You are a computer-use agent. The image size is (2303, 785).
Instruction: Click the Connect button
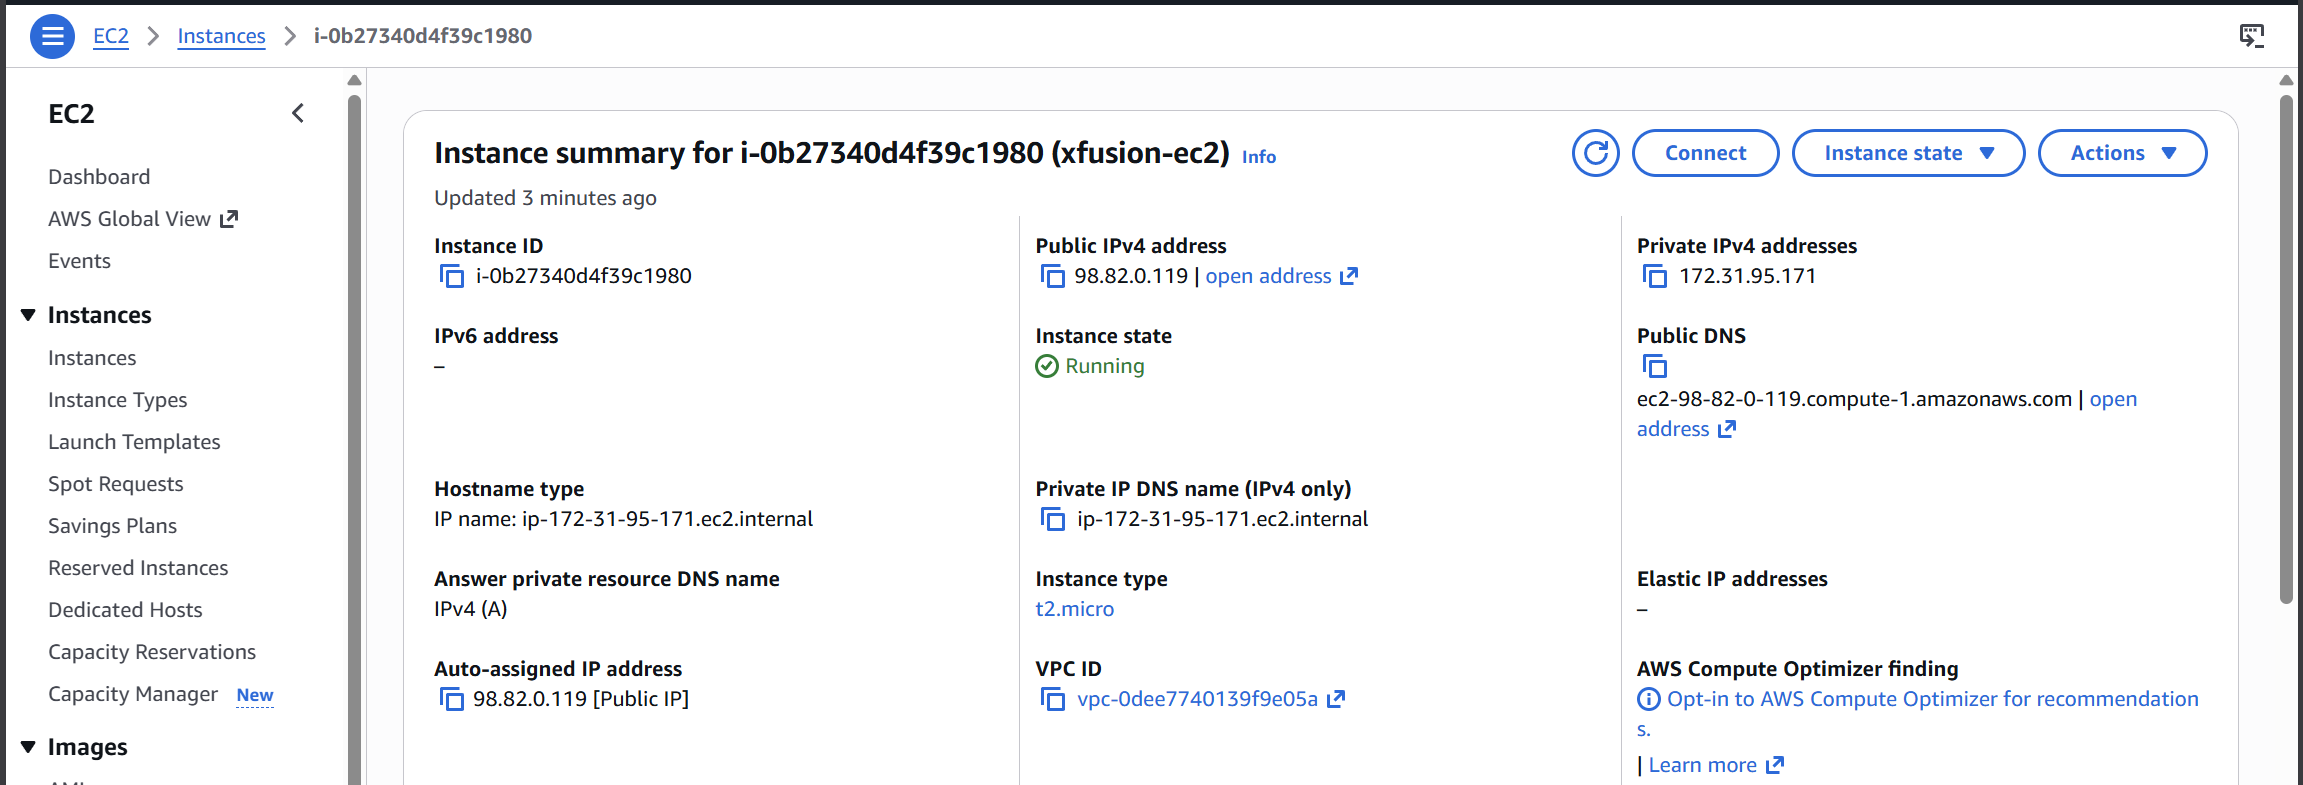(1705, 153)
